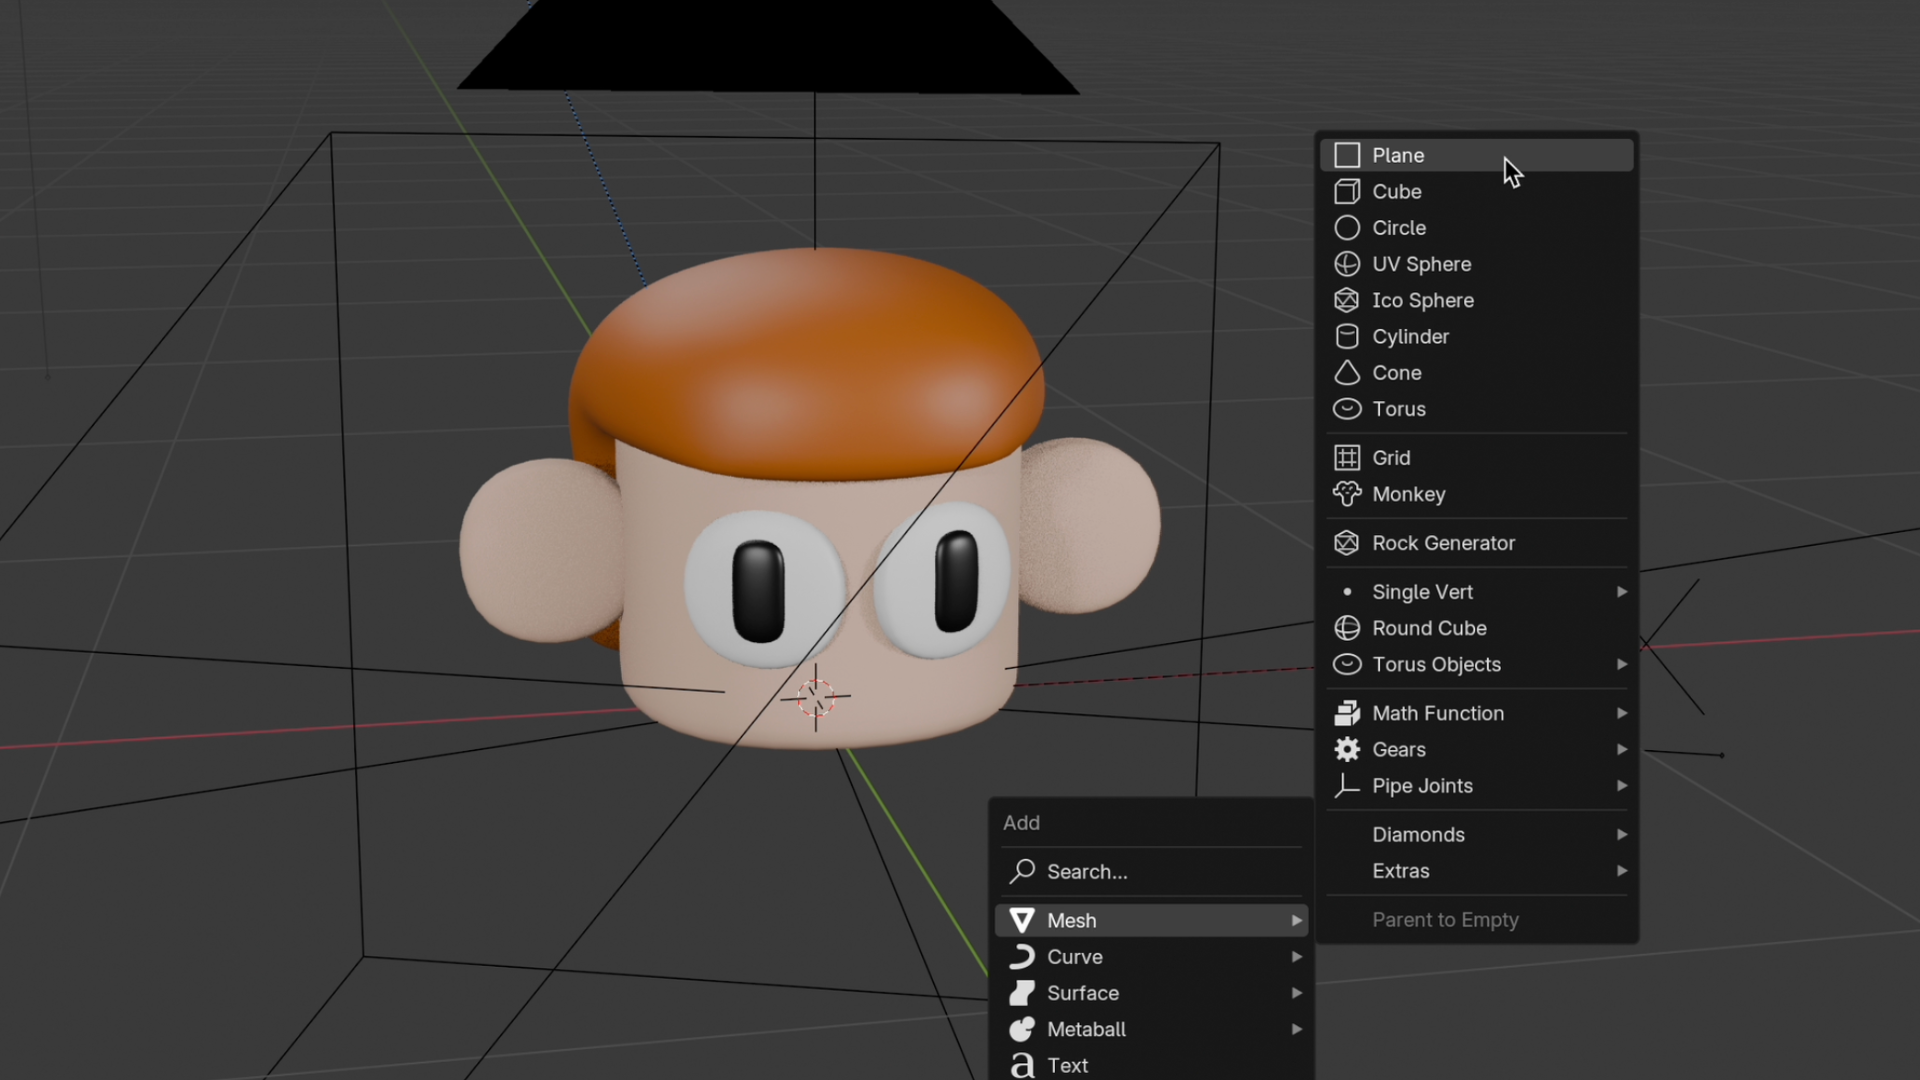
Task: Click the Single Vert dot icon
Action: (x=1347, y=592)
